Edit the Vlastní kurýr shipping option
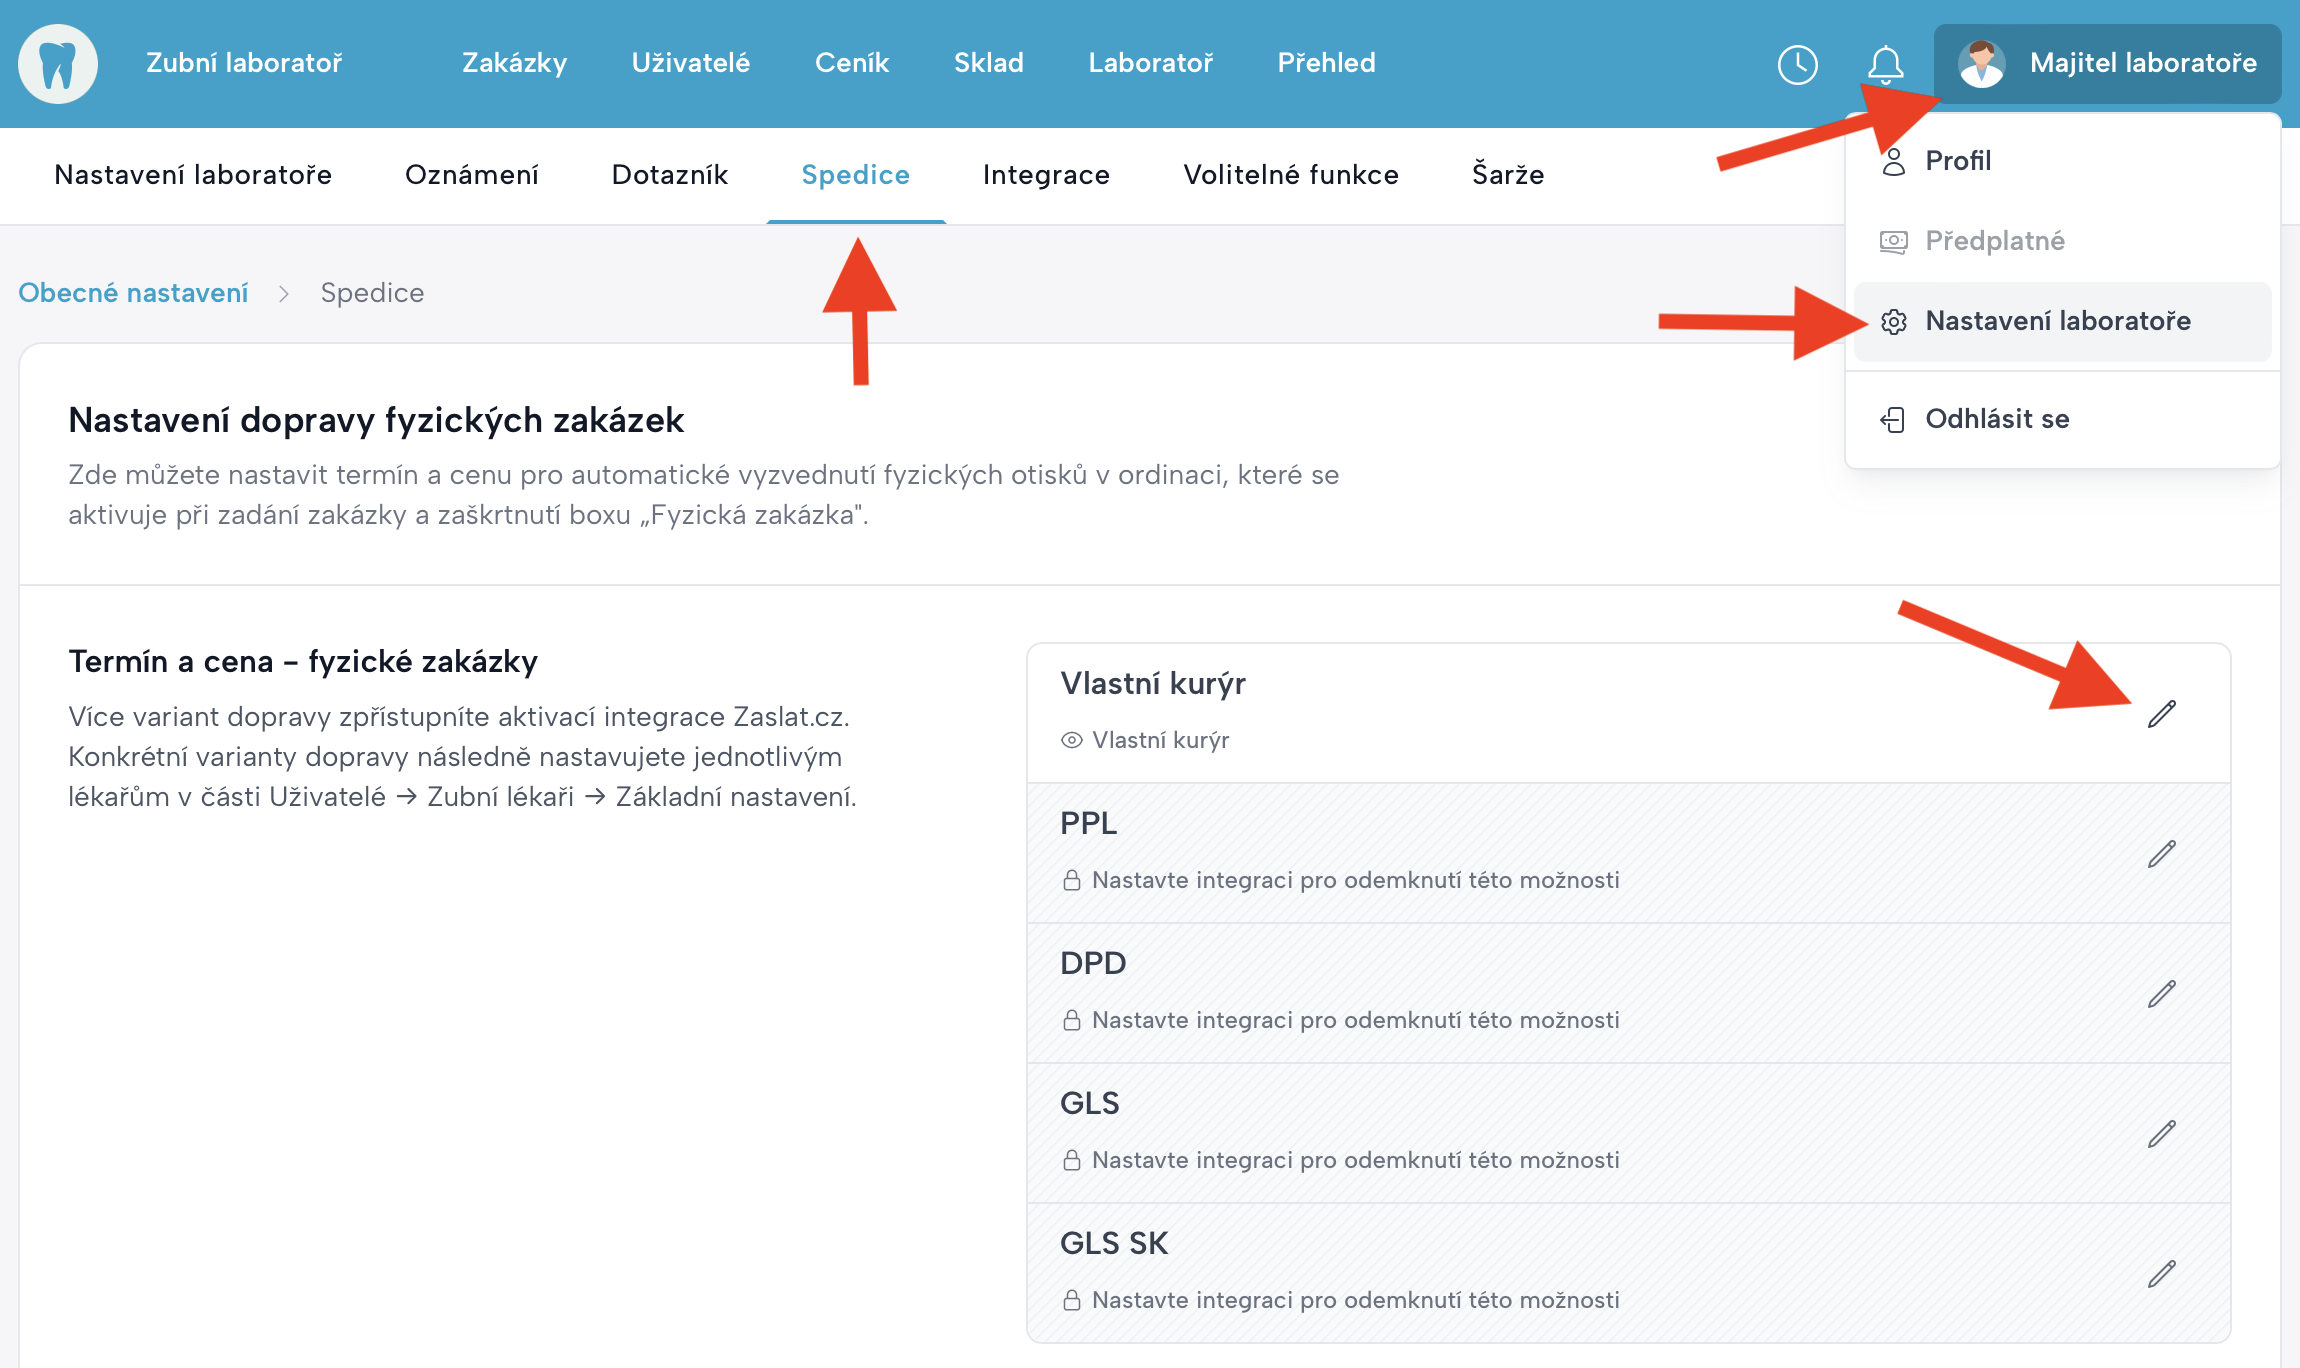The height and width of the screenshot is (1368, 2300). tap(2161, 714)
